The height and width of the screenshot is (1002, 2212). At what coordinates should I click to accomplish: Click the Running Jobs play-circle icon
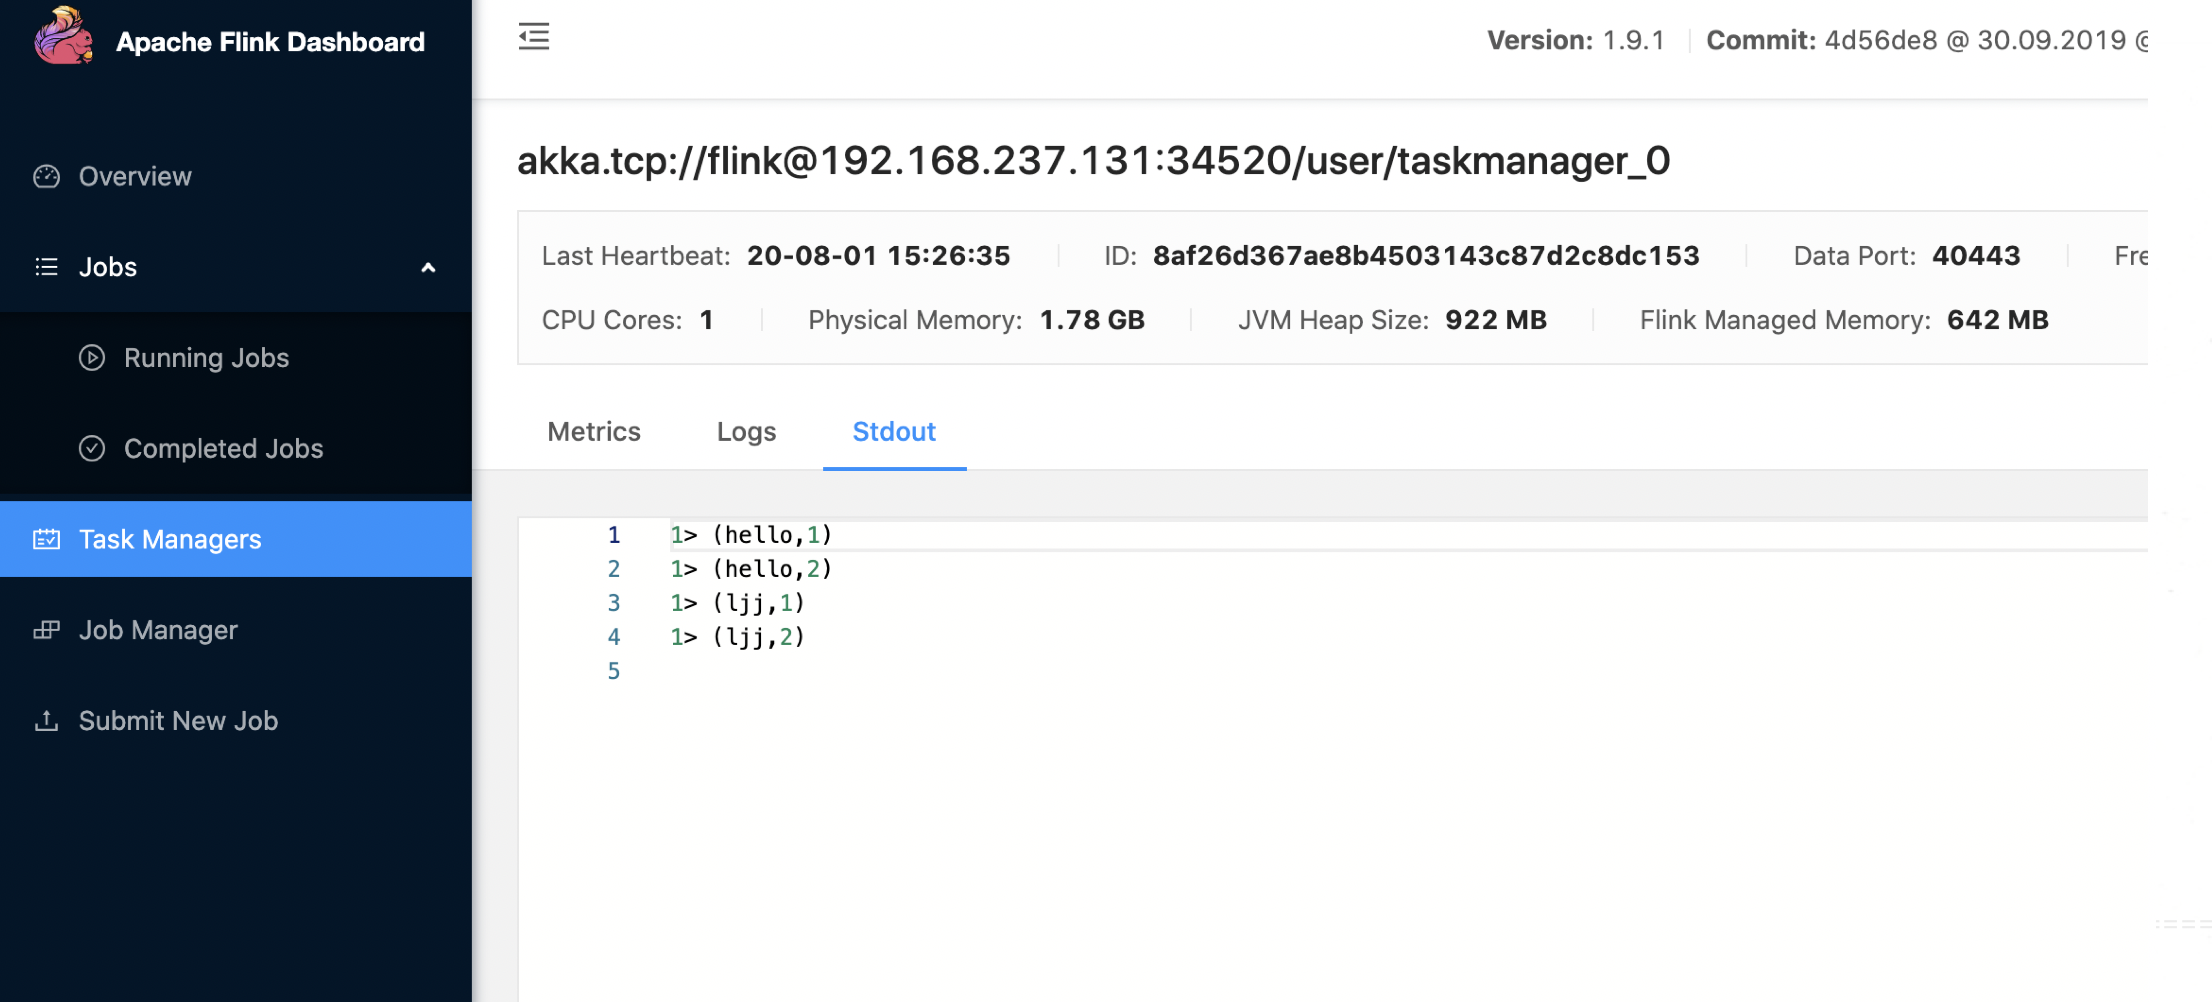[x=92, y=358]
